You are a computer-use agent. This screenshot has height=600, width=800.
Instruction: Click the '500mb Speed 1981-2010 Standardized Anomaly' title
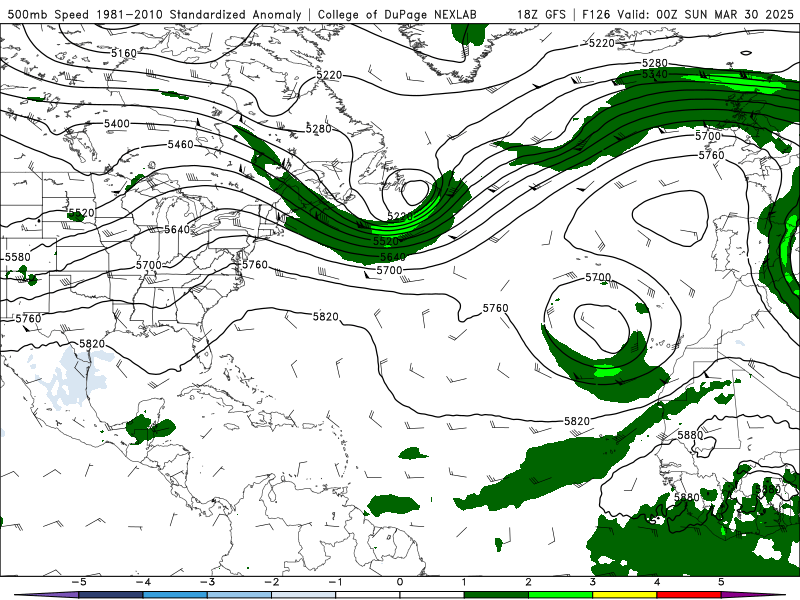(155, 14)
